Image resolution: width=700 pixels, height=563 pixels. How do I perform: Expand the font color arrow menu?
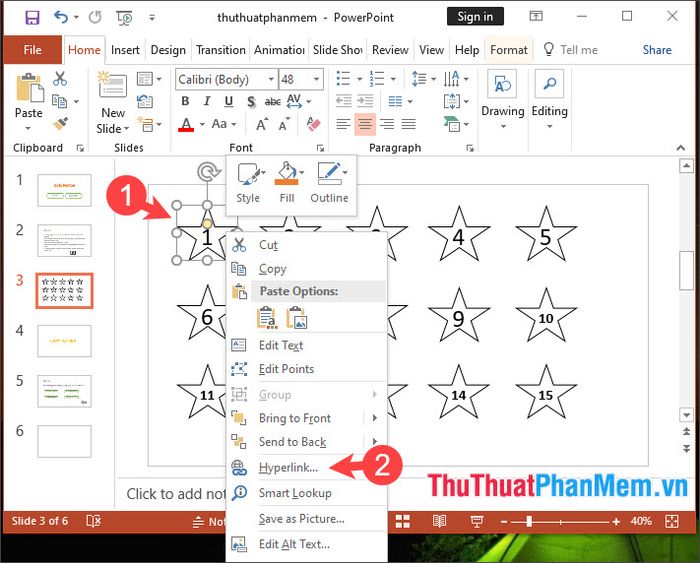[x=202, y=124]
